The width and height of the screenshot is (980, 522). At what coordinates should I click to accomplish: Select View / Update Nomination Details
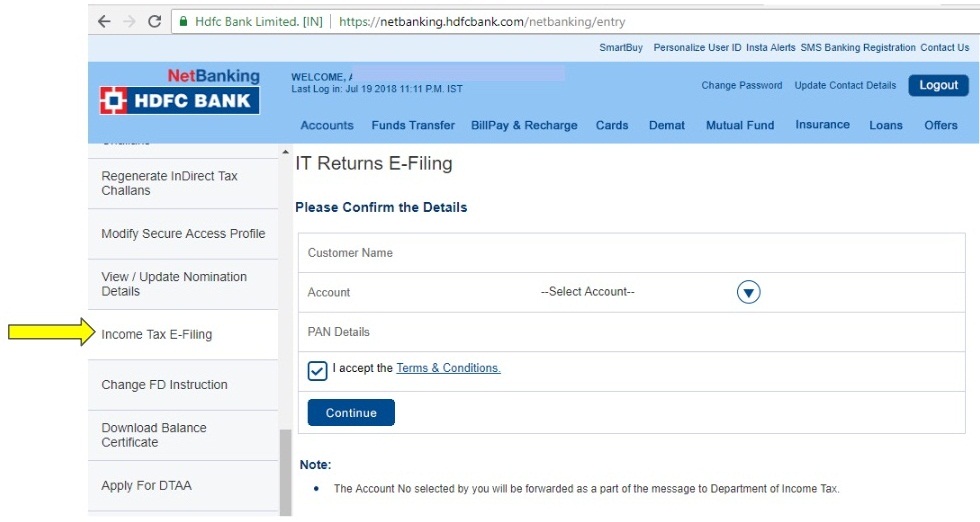pyautogui.click(x=183, y=284)
